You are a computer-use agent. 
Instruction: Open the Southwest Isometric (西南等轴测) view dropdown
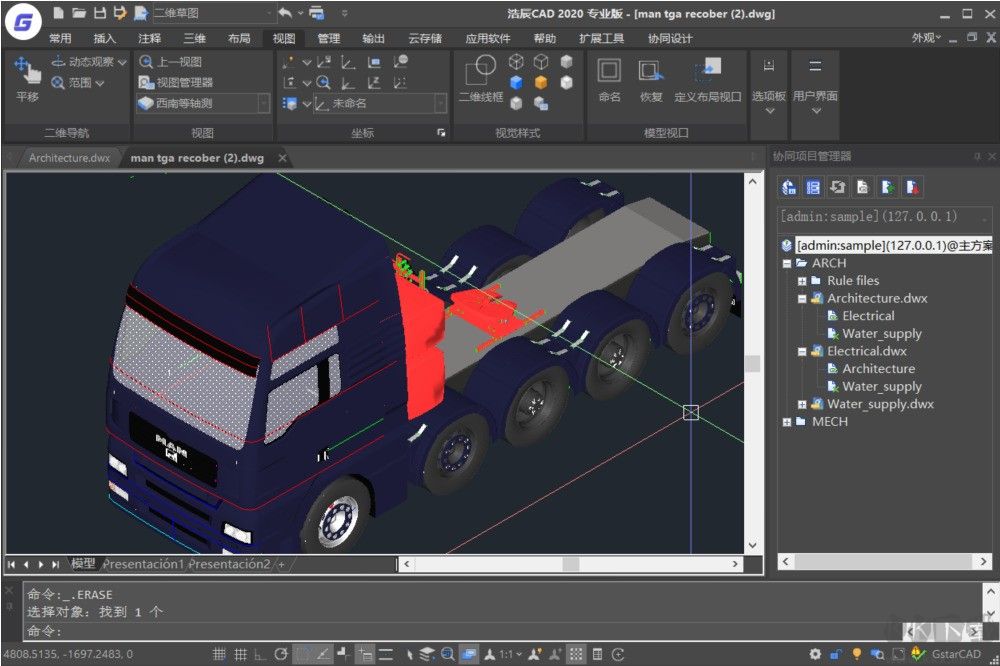(x=264, y=103)
